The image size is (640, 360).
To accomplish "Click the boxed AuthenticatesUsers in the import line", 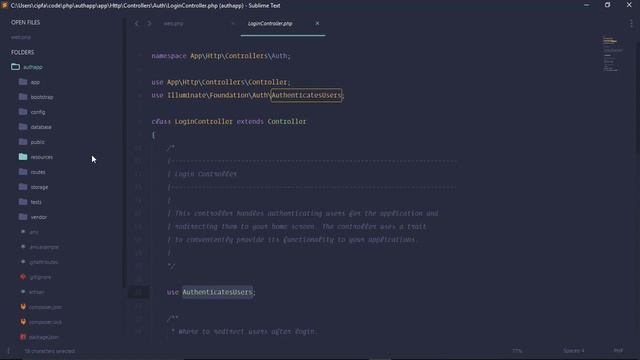I will pos(306,95).
